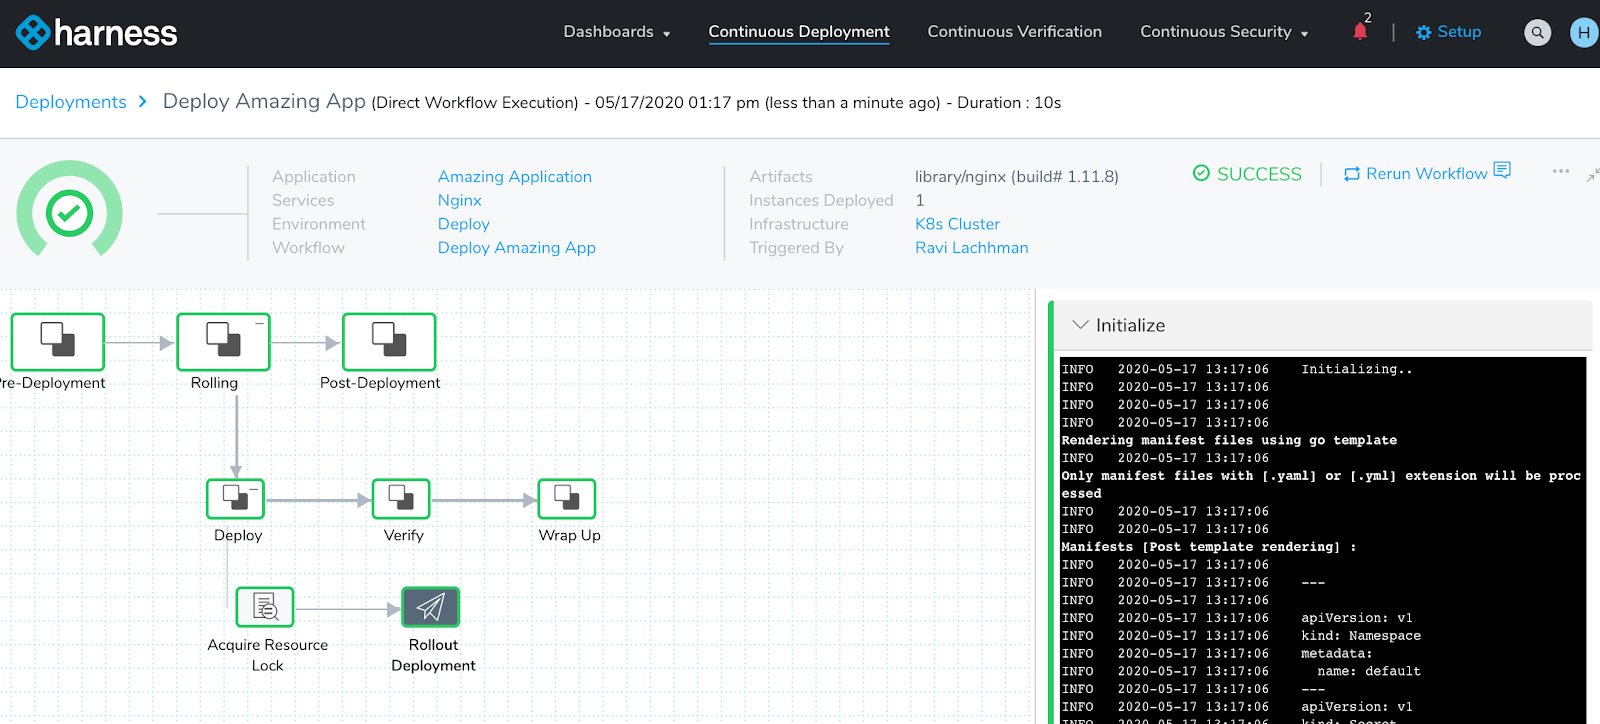The image size is (1600, 724).
Task: Click the 'kind: Namespace' log line
Action: [x=1361, y=636]
